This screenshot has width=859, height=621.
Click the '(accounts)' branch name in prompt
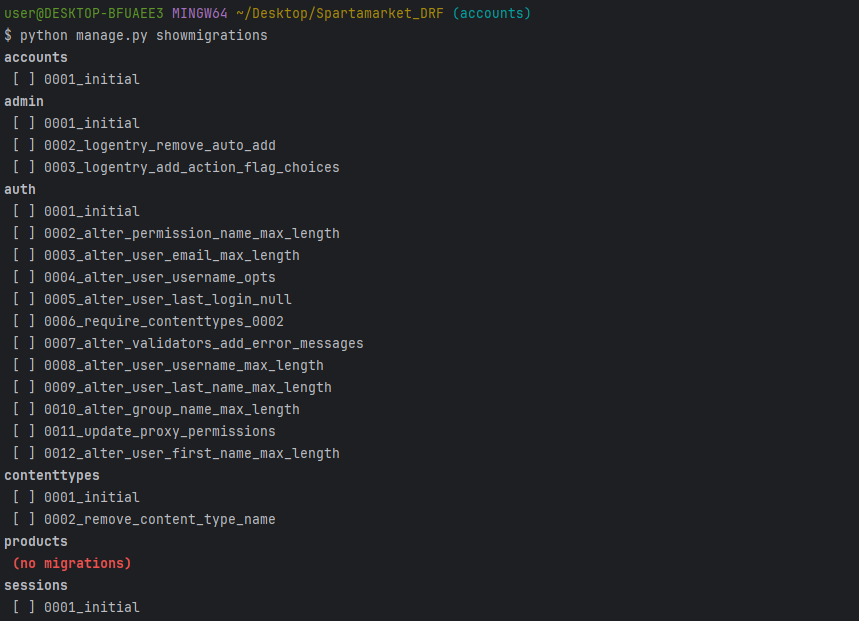coord(492,13)
